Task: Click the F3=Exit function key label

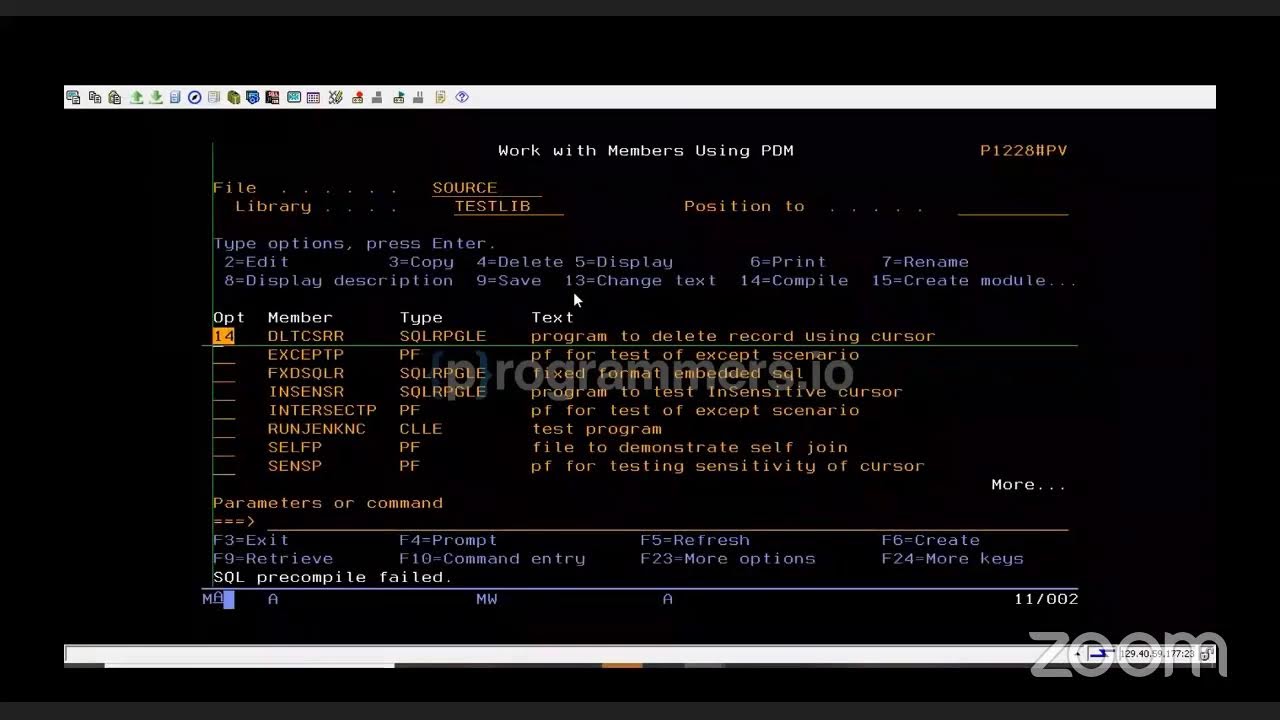Action: pyautogui.click(x=251, y=540)
